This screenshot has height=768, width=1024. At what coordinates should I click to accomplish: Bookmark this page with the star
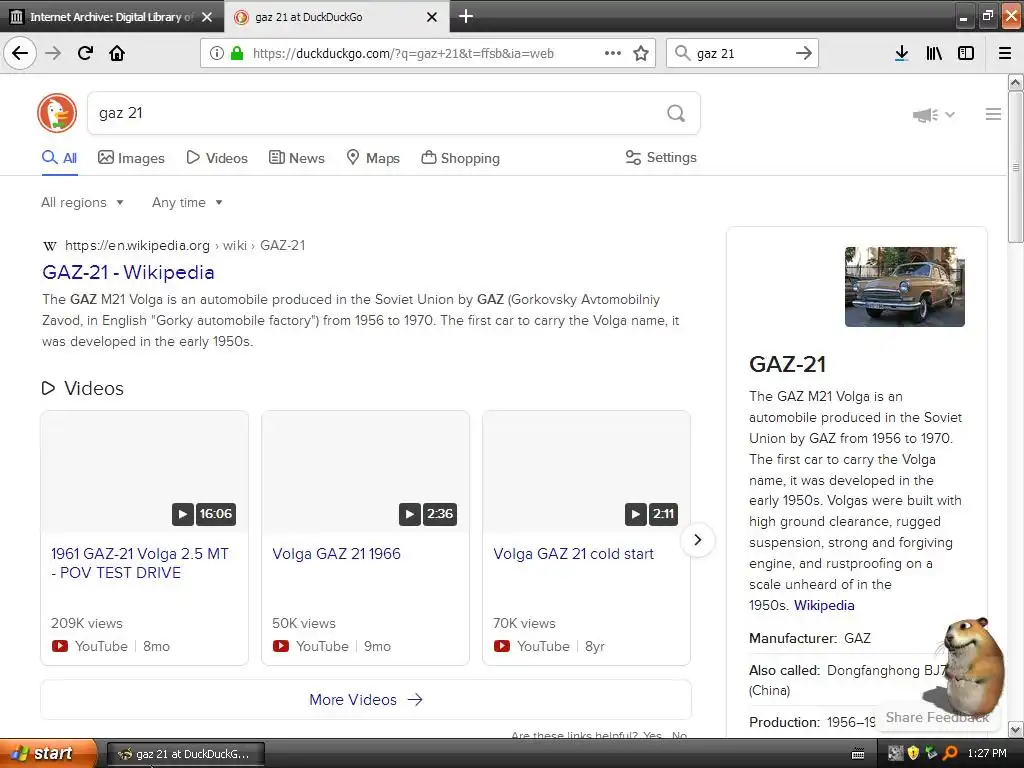pos(641,54)
